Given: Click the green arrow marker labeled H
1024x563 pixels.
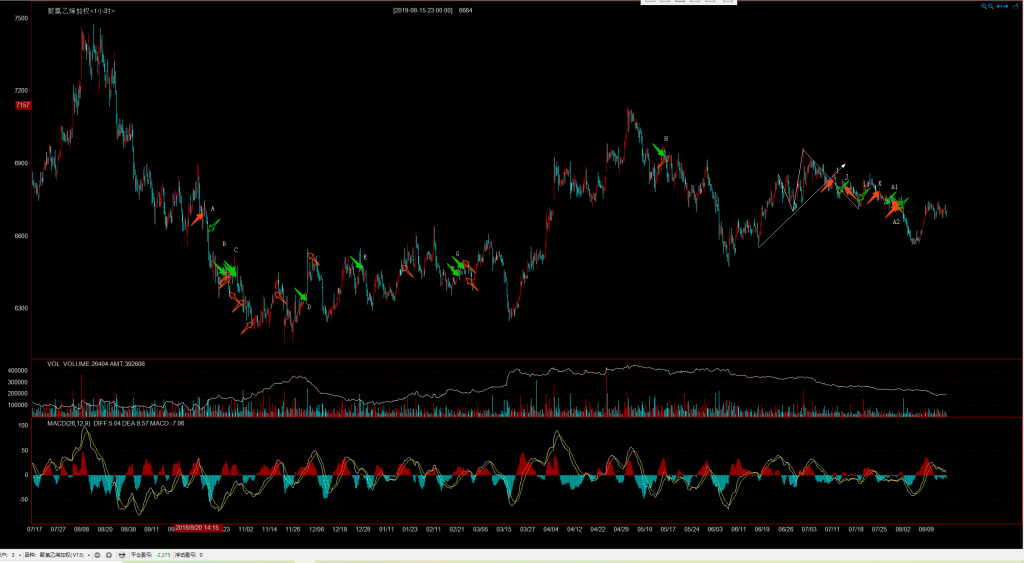Looking at the screenshot, I should coord(659,150).
